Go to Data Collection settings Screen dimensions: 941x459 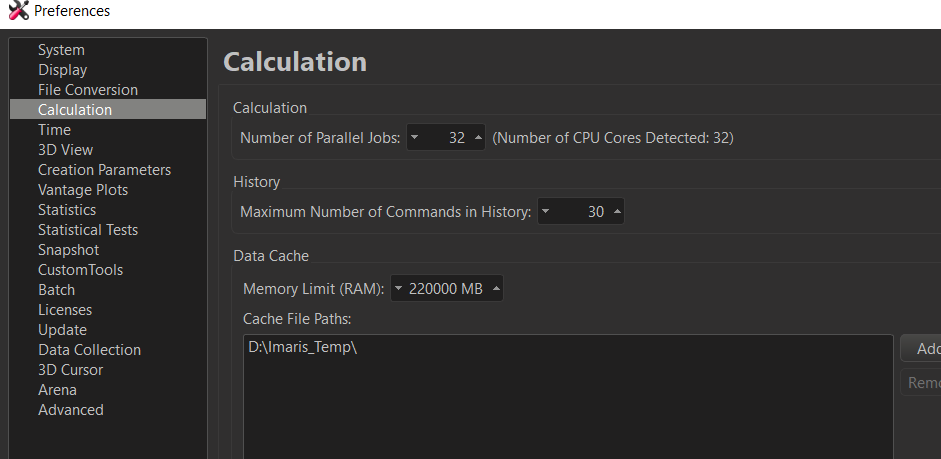tap(89, 350)
